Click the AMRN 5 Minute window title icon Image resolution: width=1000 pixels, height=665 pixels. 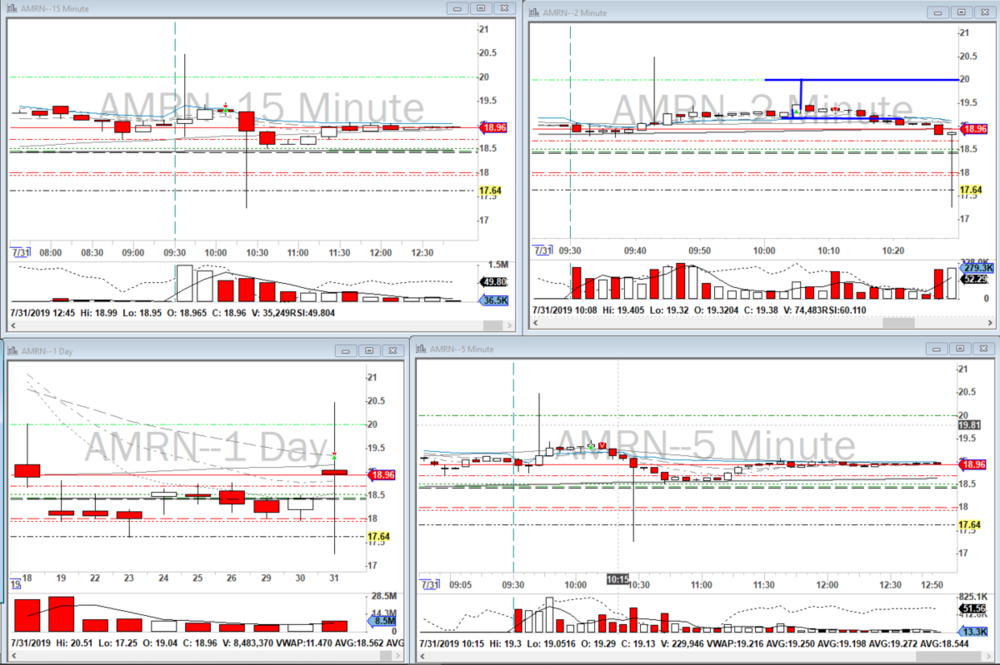point(421,349)
